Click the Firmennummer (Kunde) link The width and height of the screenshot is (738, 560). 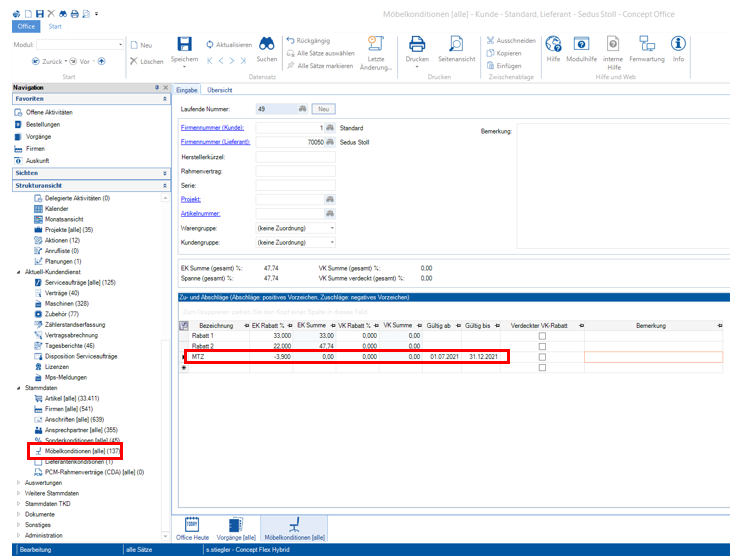(x=214, y=129)
